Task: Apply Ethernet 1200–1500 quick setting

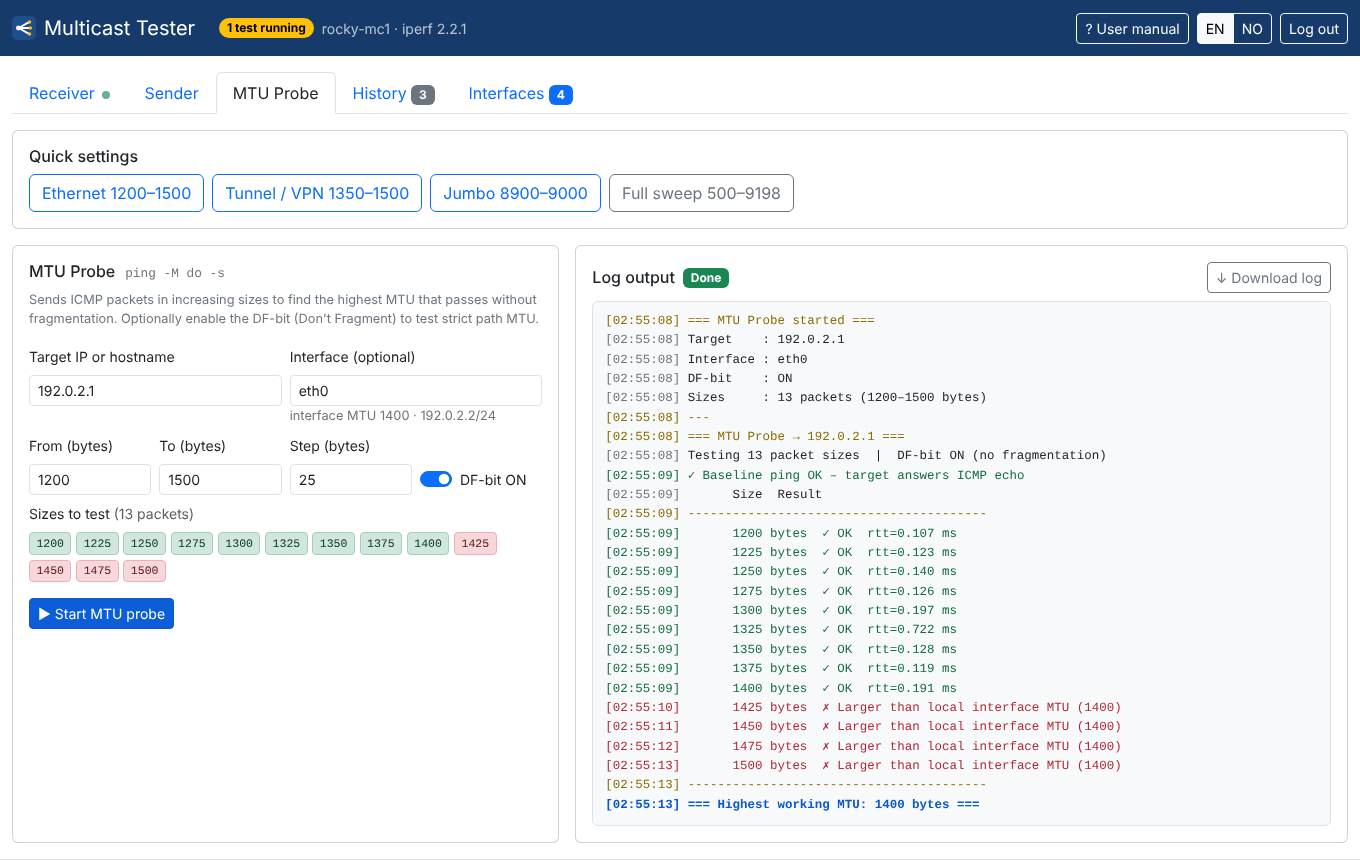Action: [x=117, y=193]
